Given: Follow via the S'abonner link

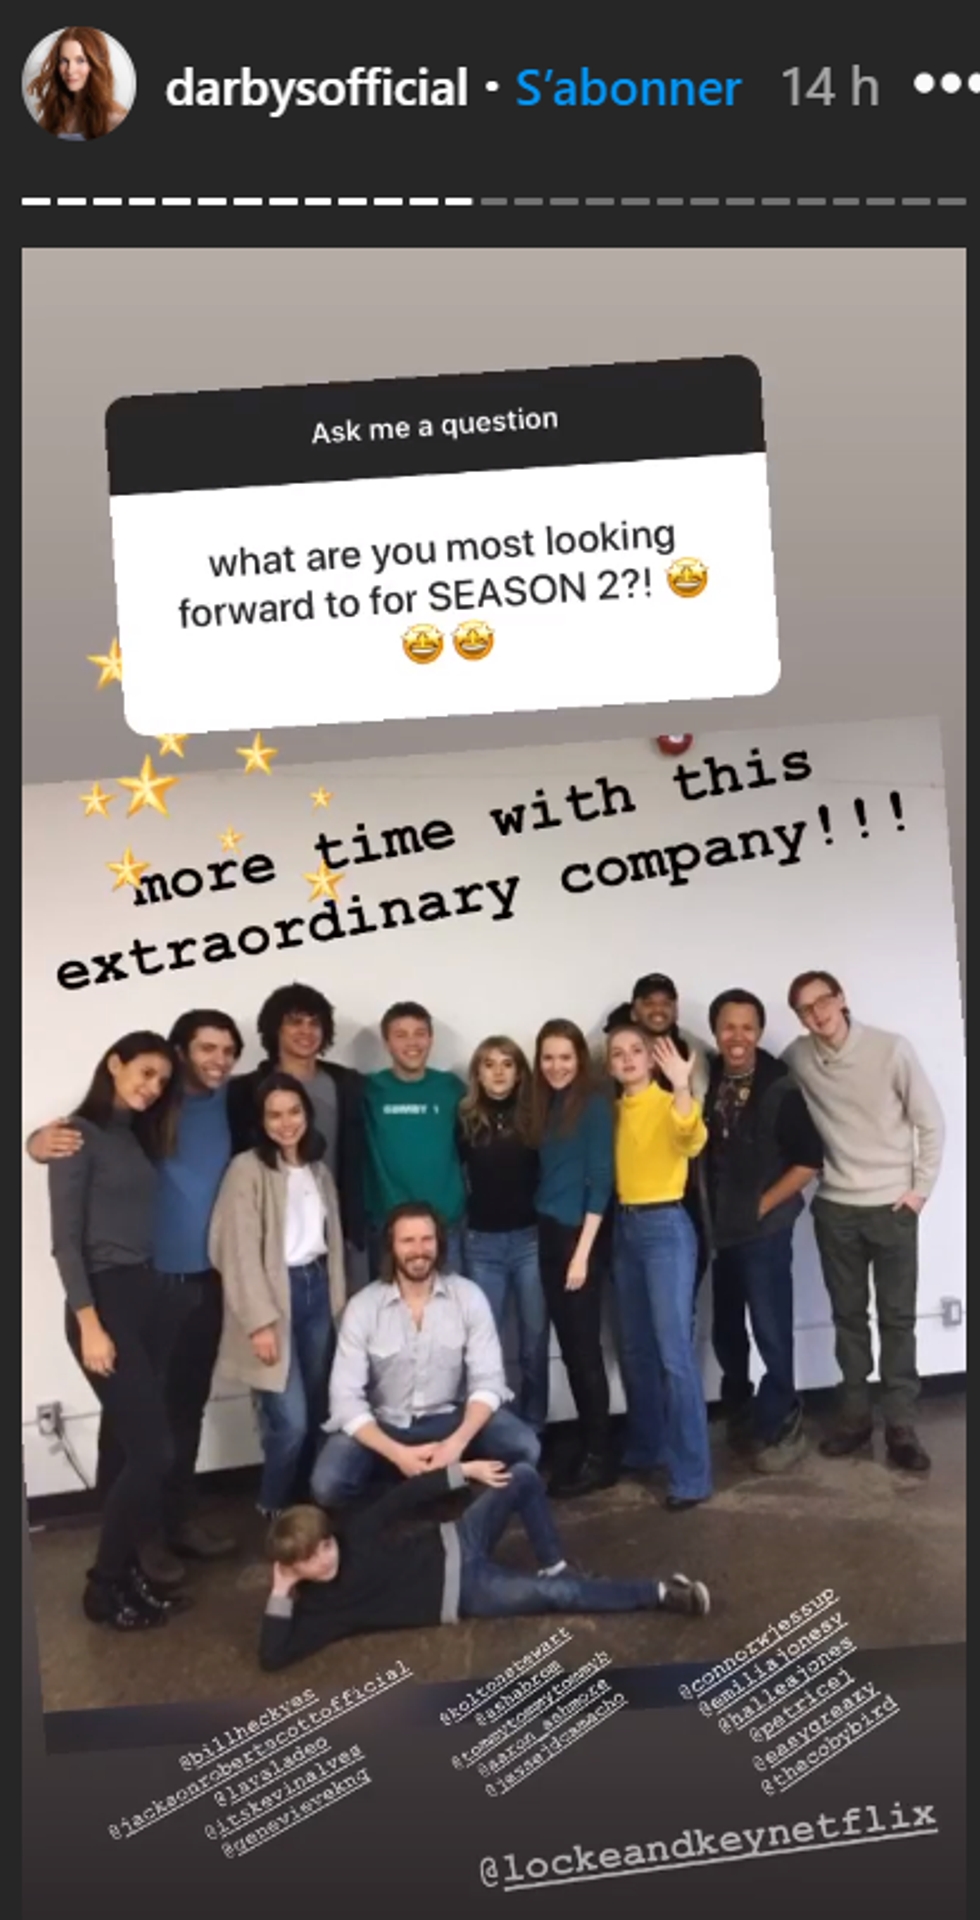Looking at the screenshot, I should pyautogui.click(x=628, y=88).
